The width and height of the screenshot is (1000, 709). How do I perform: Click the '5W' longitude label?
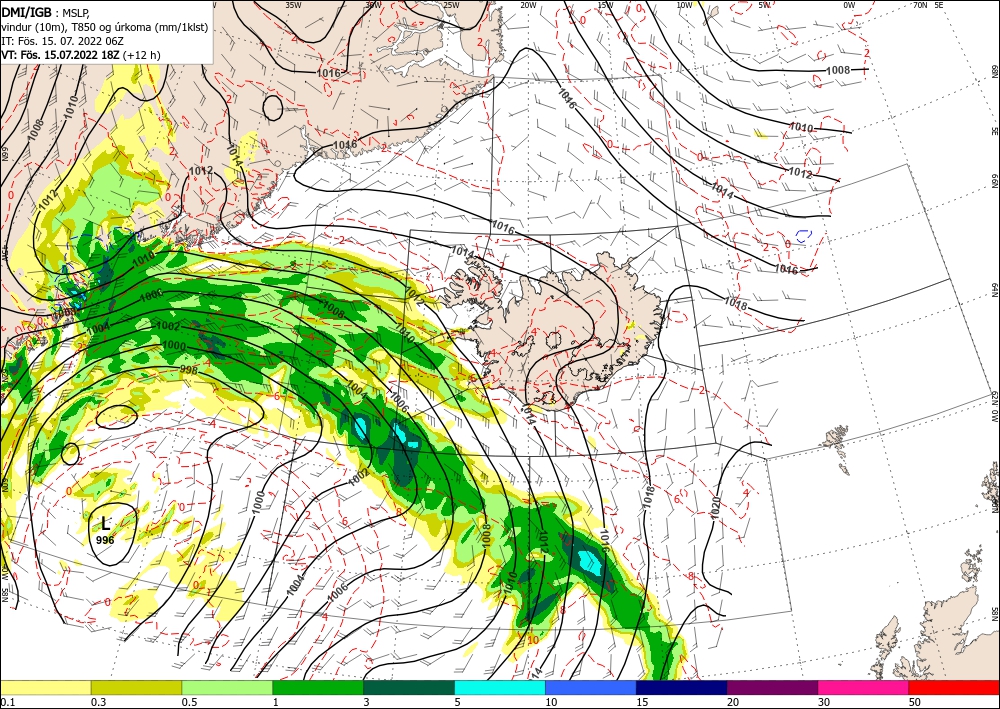pyautogui.click(x=763, y=5)
